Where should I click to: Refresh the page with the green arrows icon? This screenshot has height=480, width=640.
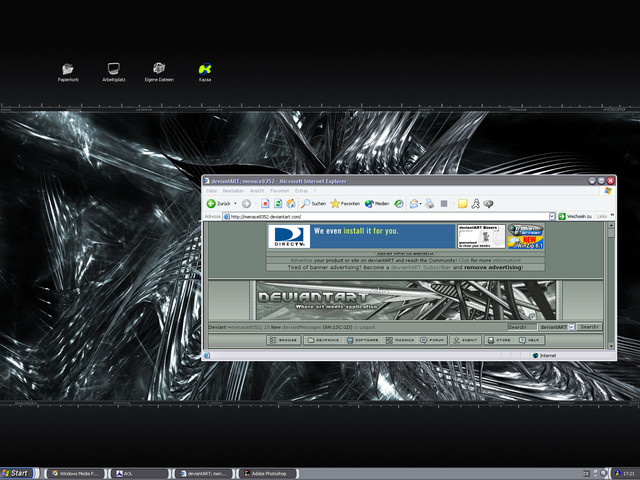click(x=278, y=203)
